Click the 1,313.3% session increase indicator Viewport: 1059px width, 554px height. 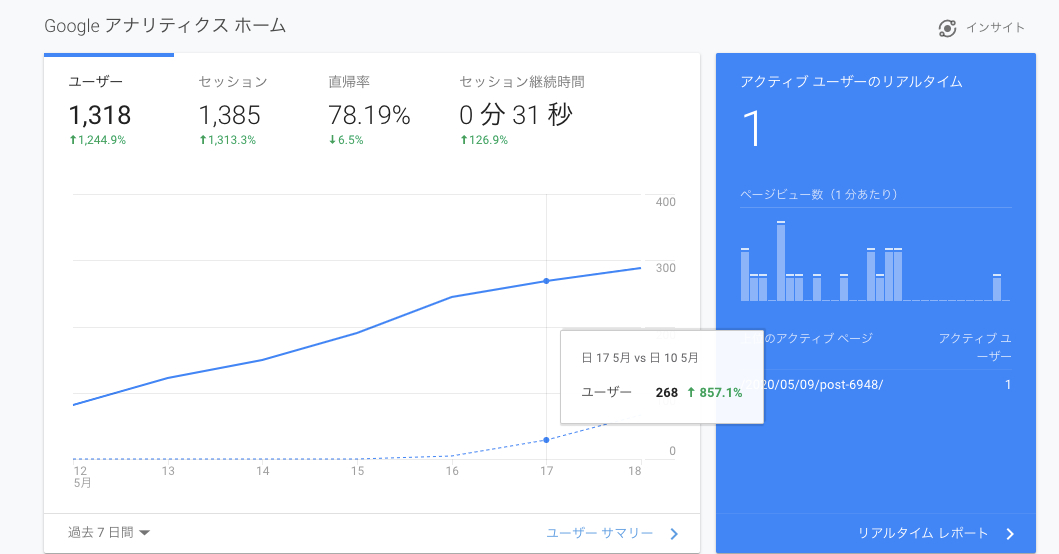coord(228,140)
